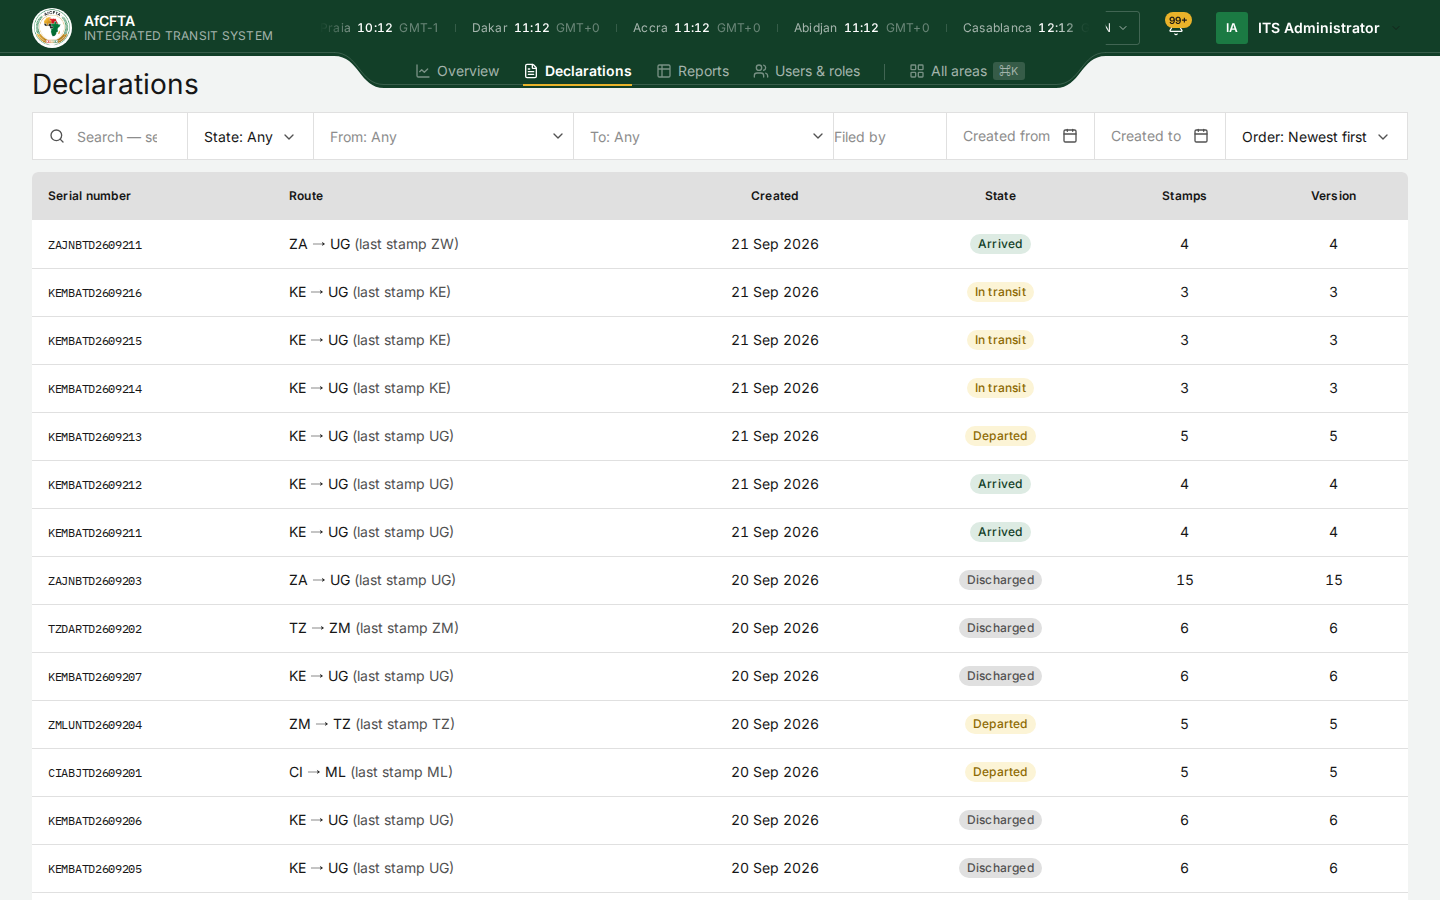The width and height of the screenshot is (1440, 900).
Task: Select serial KEMBATD2609207
Action: click(95, 677)
